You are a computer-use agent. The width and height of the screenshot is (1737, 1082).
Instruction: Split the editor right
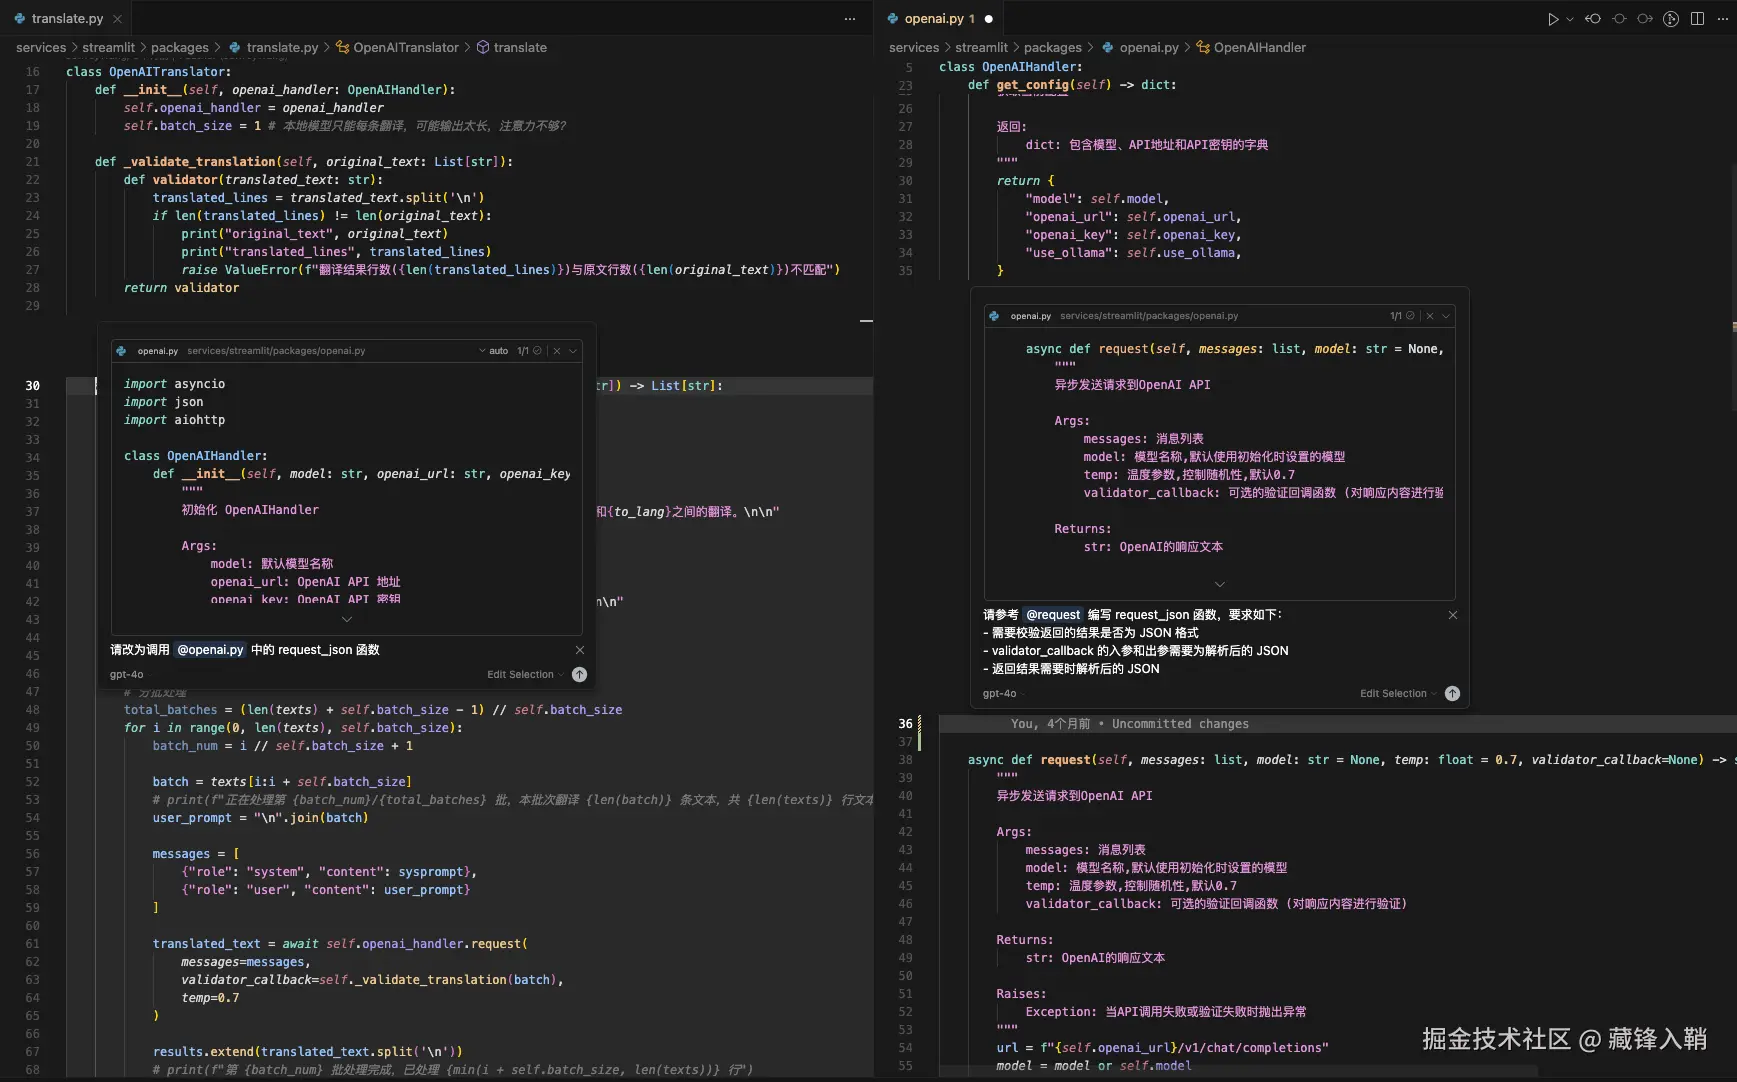click(1697, 19)
